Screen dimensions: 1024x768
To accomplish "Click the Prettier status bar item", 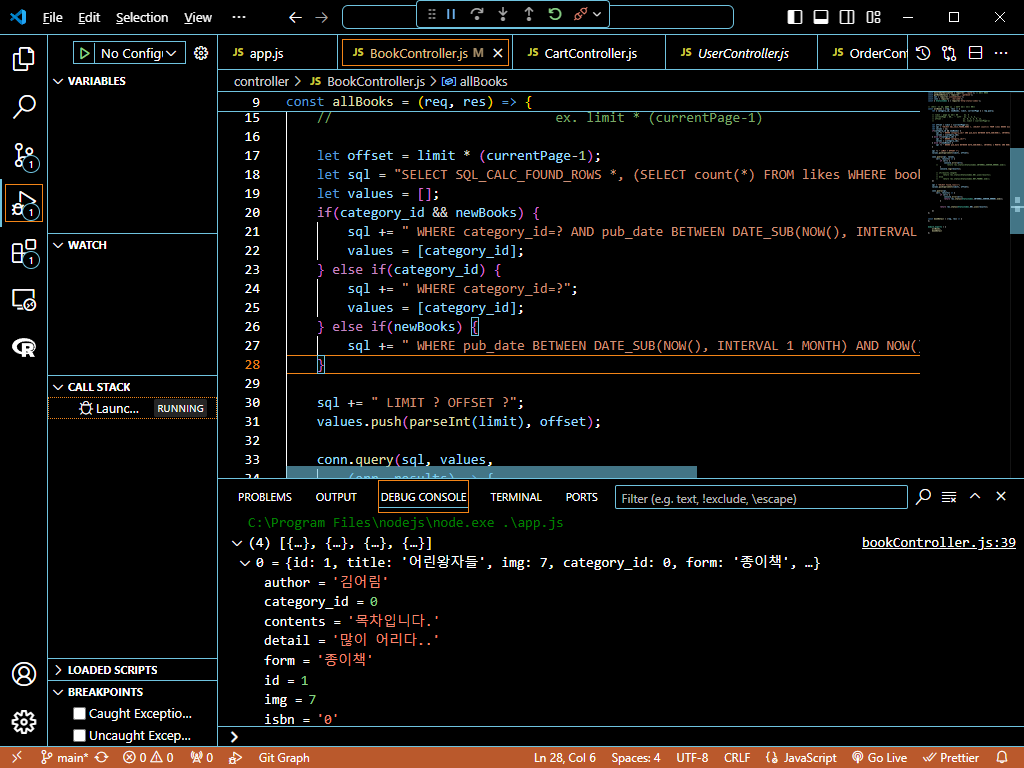I will tap(951, 758).
